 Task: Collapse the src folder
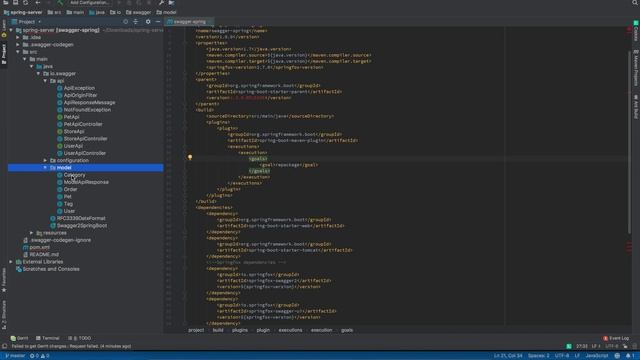[18, 52]
